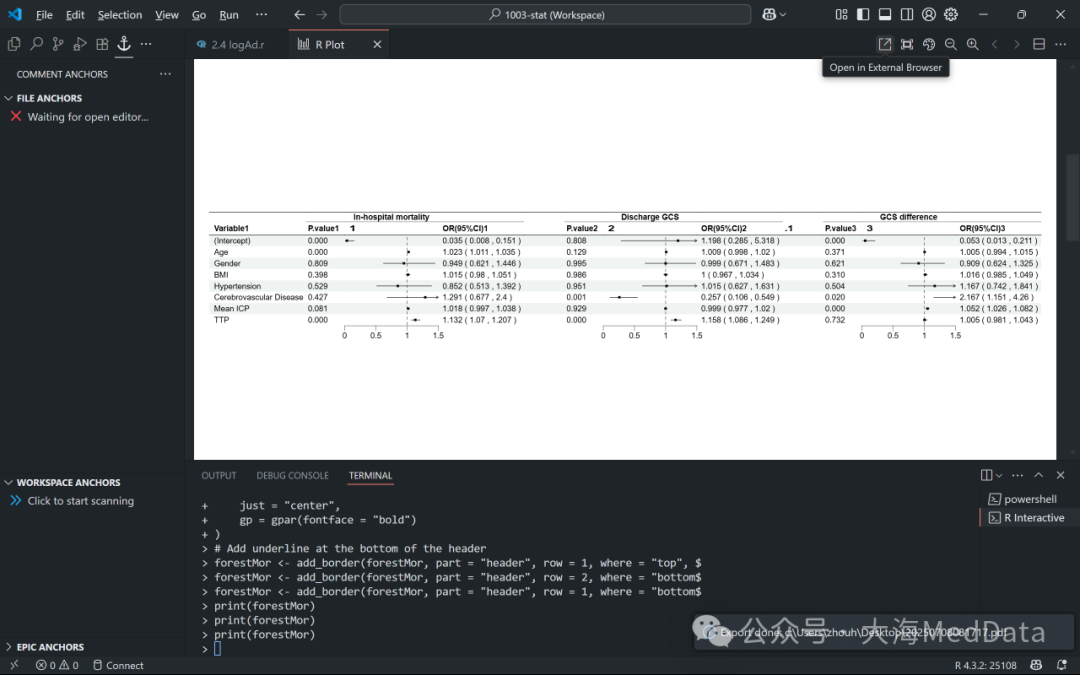The image size is (1080, 675).
Task: Open editor more actions ellipsis
Action: 1061,44
